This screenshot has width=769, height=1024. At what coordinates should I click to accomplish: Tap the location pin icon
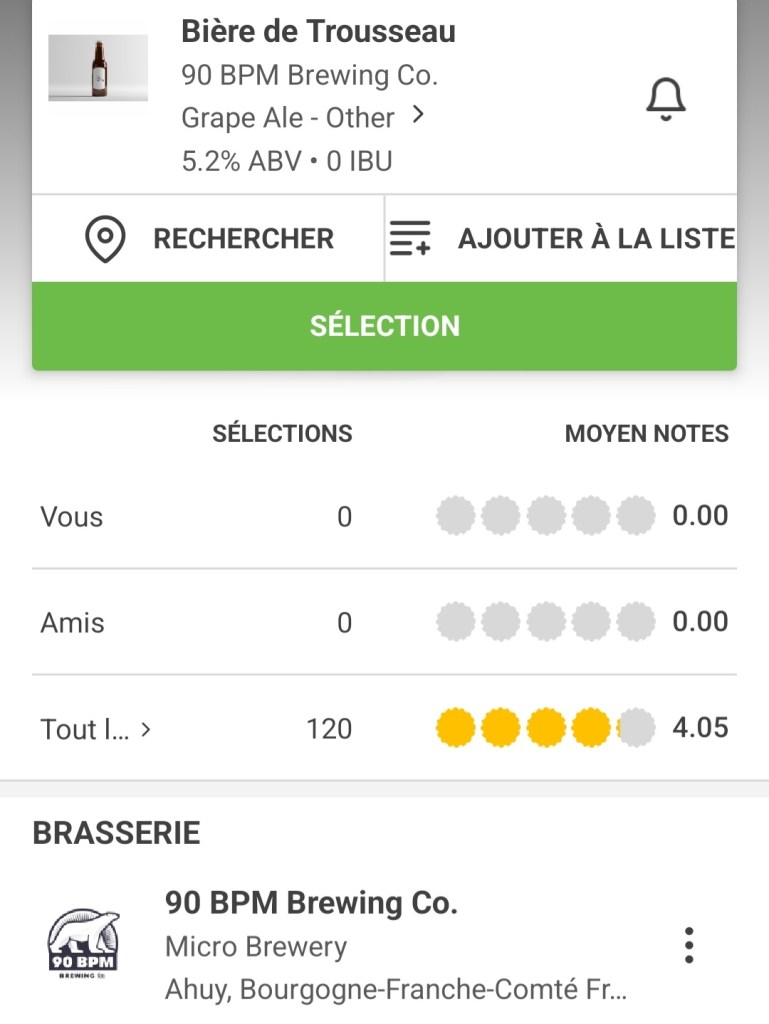(105, 239)
